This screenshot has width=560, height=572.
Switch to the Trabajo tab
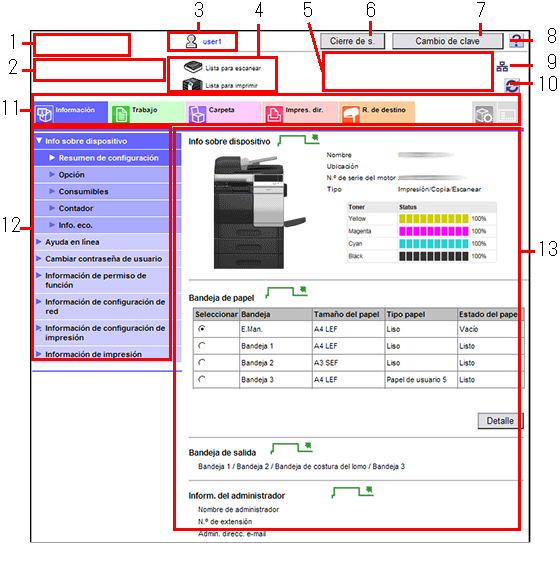[147, 113]
